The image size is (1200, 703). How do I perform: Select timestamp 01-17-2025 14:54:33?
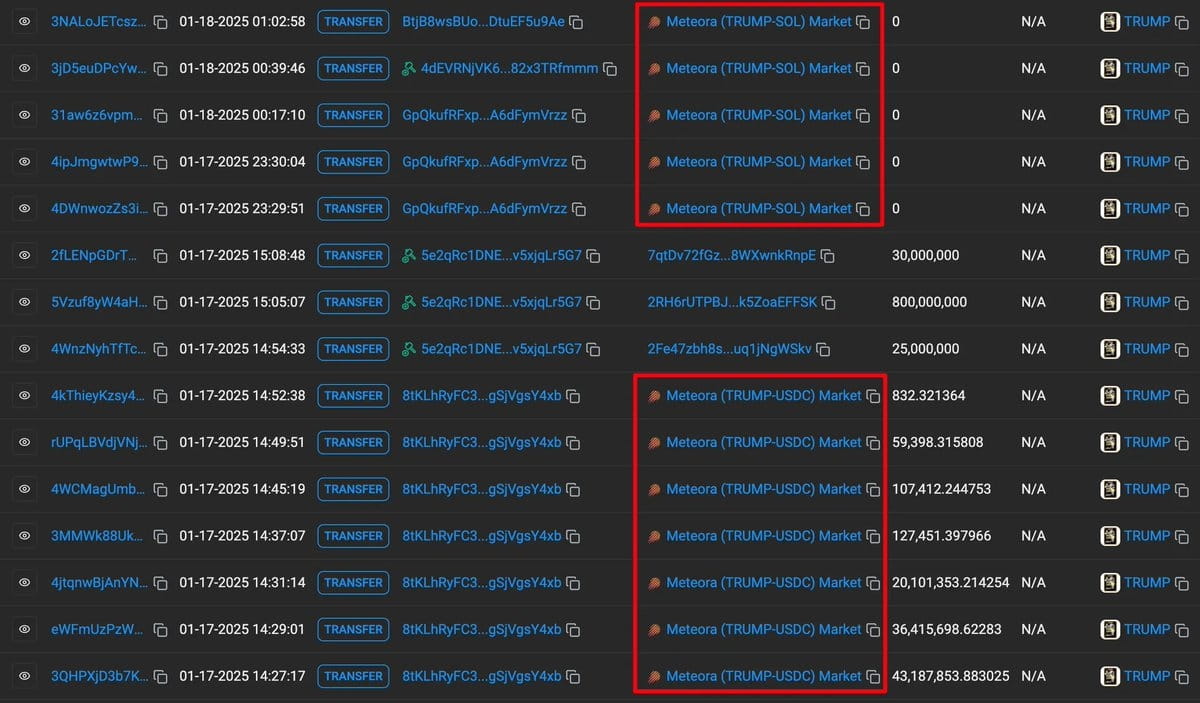[x=242, y=349]
